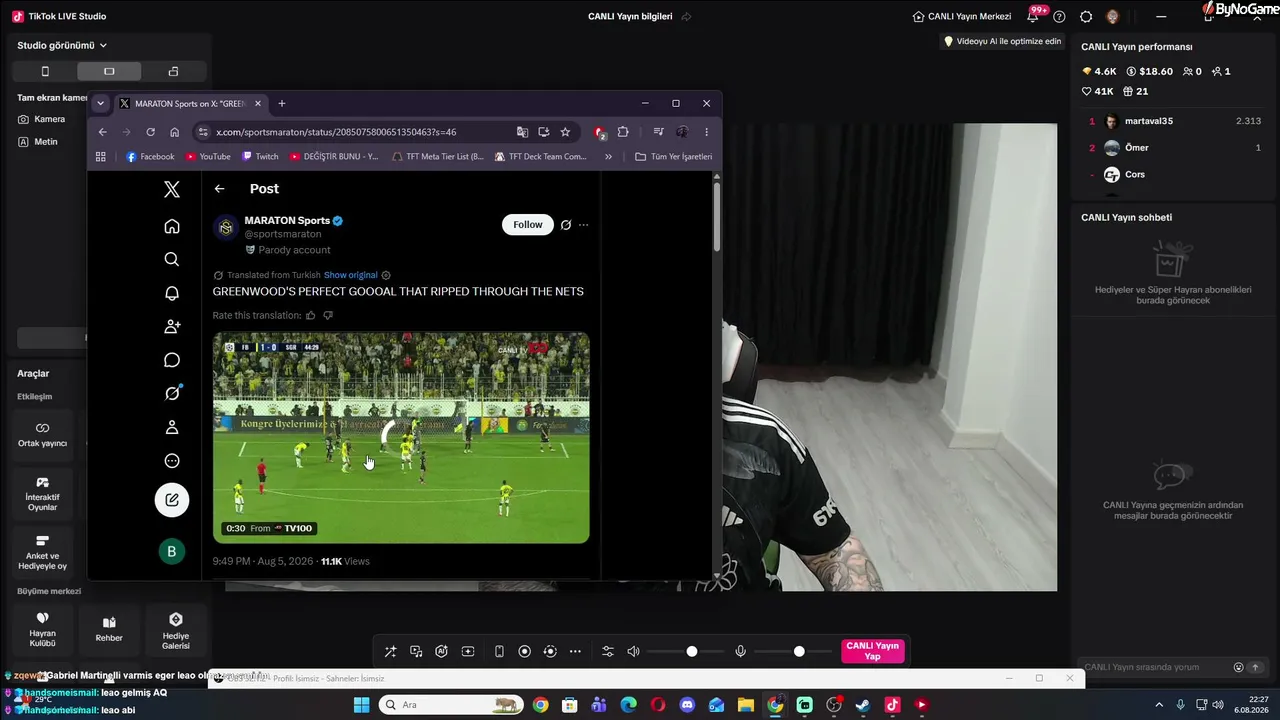Open the X Chat bubble icon
This screenshot has width=1280, height=720.
pos(172,360)
